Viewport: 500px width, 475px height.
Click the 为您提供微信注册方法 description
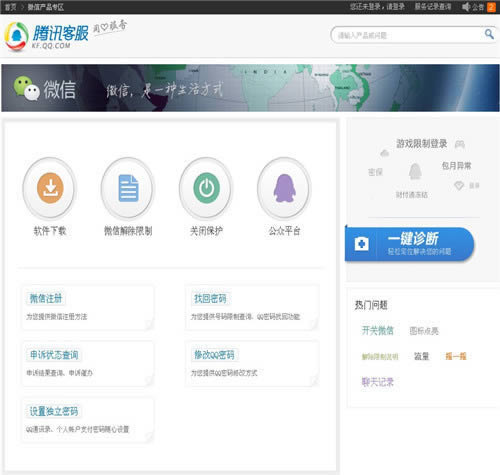click(57, 317)
